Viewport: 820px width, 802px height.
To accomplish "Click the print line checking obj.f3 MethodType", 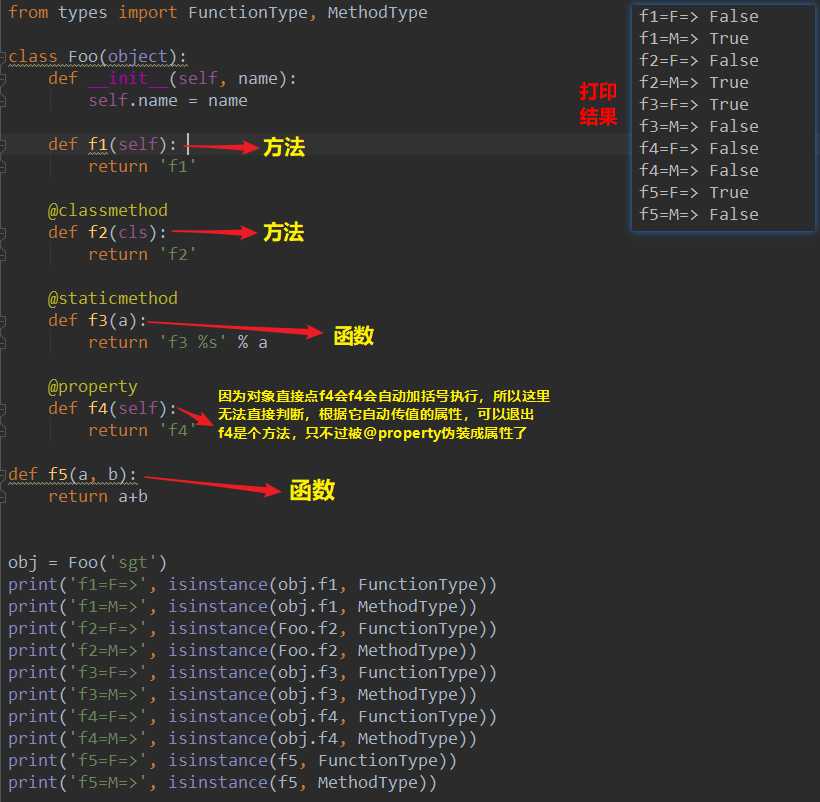I will coord(242,694).
